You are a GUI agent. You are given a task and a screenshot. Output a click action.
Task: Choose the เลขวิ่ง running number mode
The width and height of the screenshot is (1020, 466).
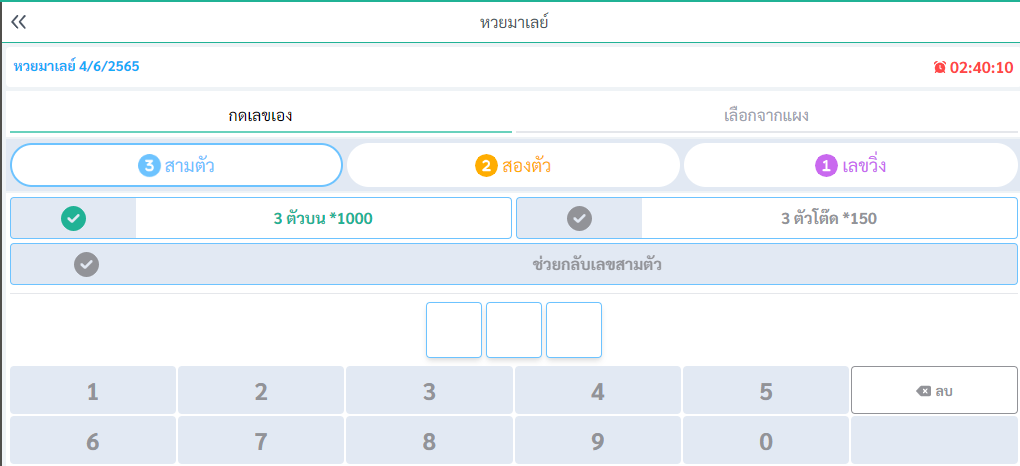point(850,165)
